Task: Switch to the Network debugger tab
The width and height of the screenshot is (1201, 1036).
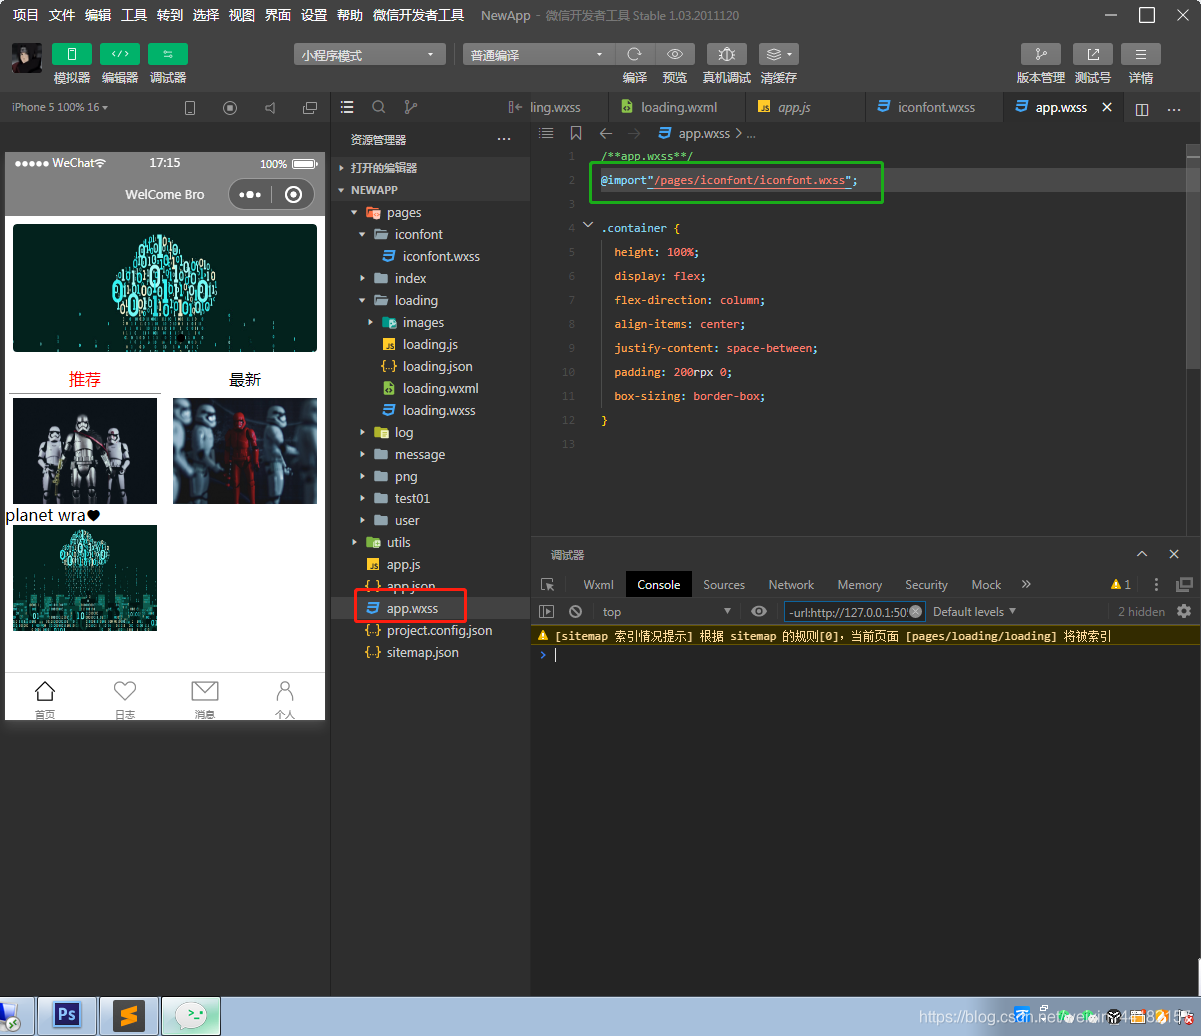Action: [791, 585]
